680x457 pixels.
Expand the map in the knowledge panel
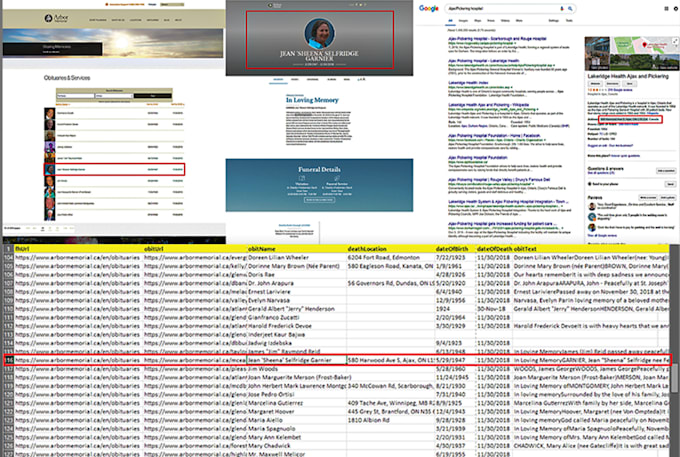pos(675,41)
